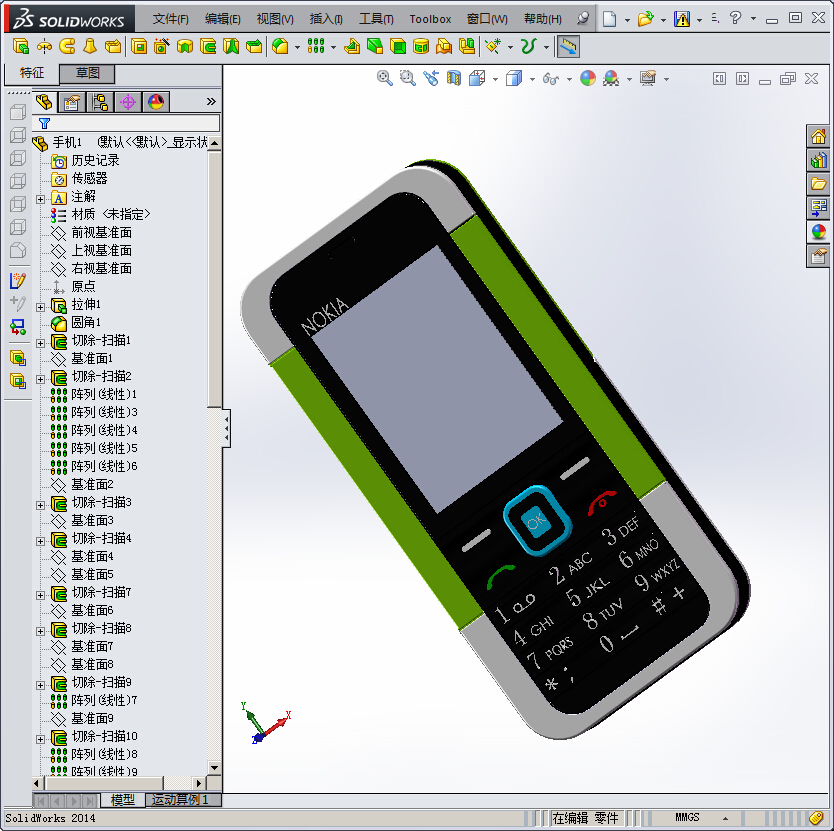Select the Revolved Boss/Base tool icon
The width and height of the screenshot is (834, 831).
[x=44, y=46]
